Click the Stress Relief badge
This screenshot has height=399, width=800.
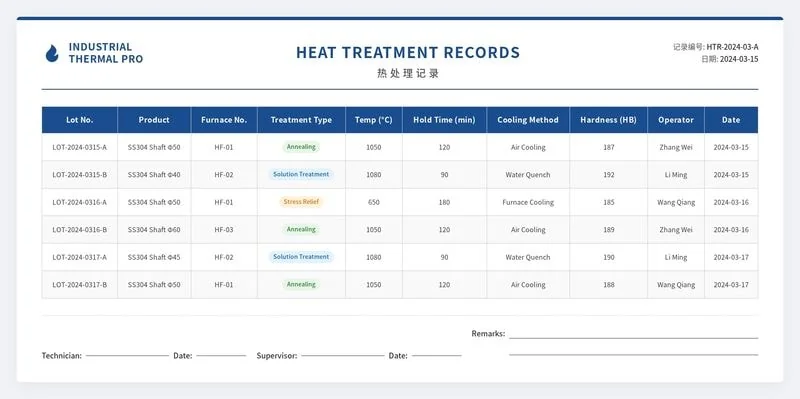pyautogui.click(x=301, y=202)
